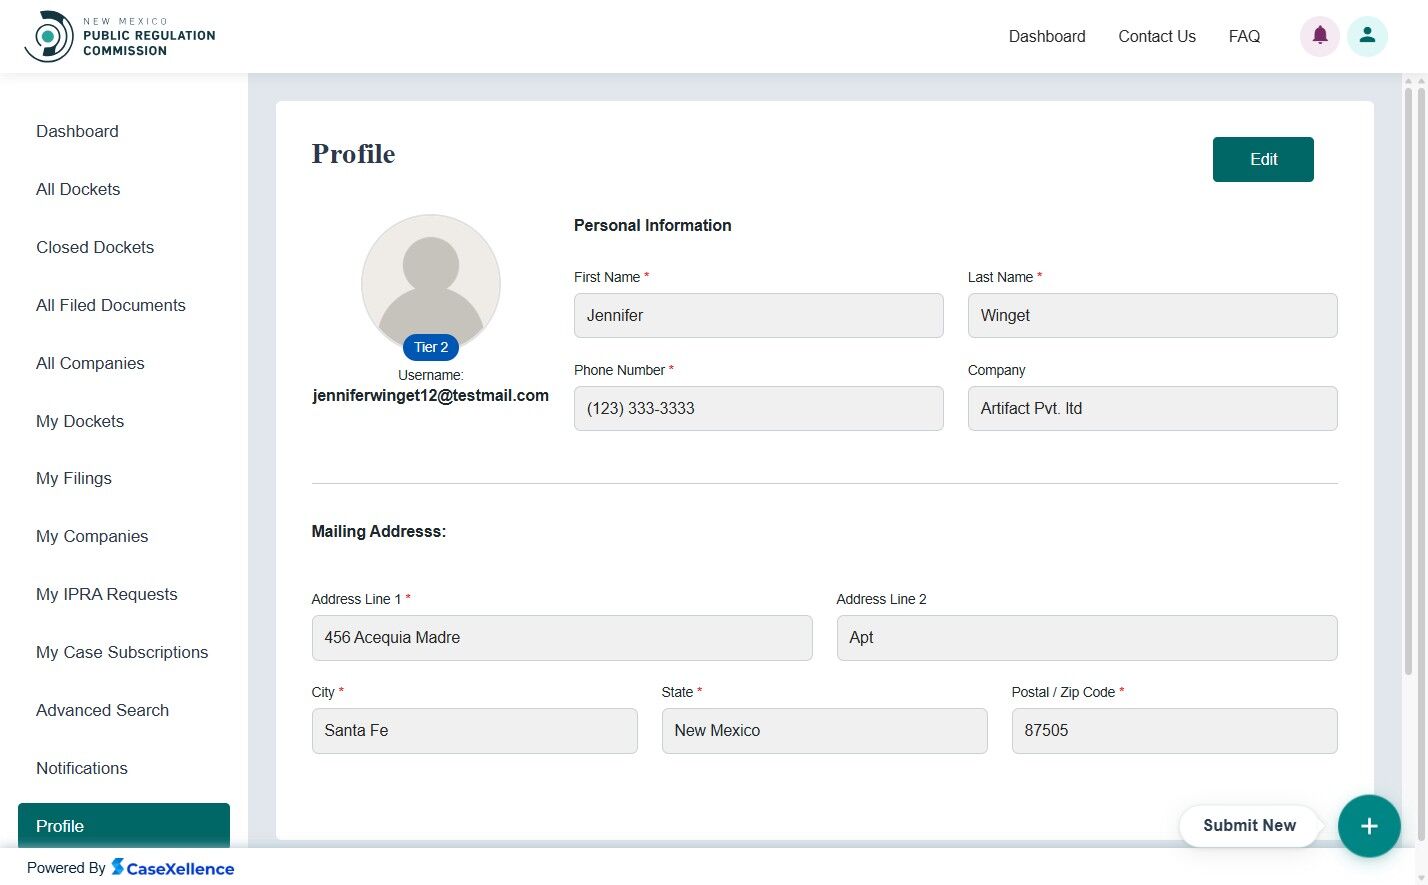Screen dimensions: 1428x885
Task: Select the Profile sidebar item
Action: (124, 825)
